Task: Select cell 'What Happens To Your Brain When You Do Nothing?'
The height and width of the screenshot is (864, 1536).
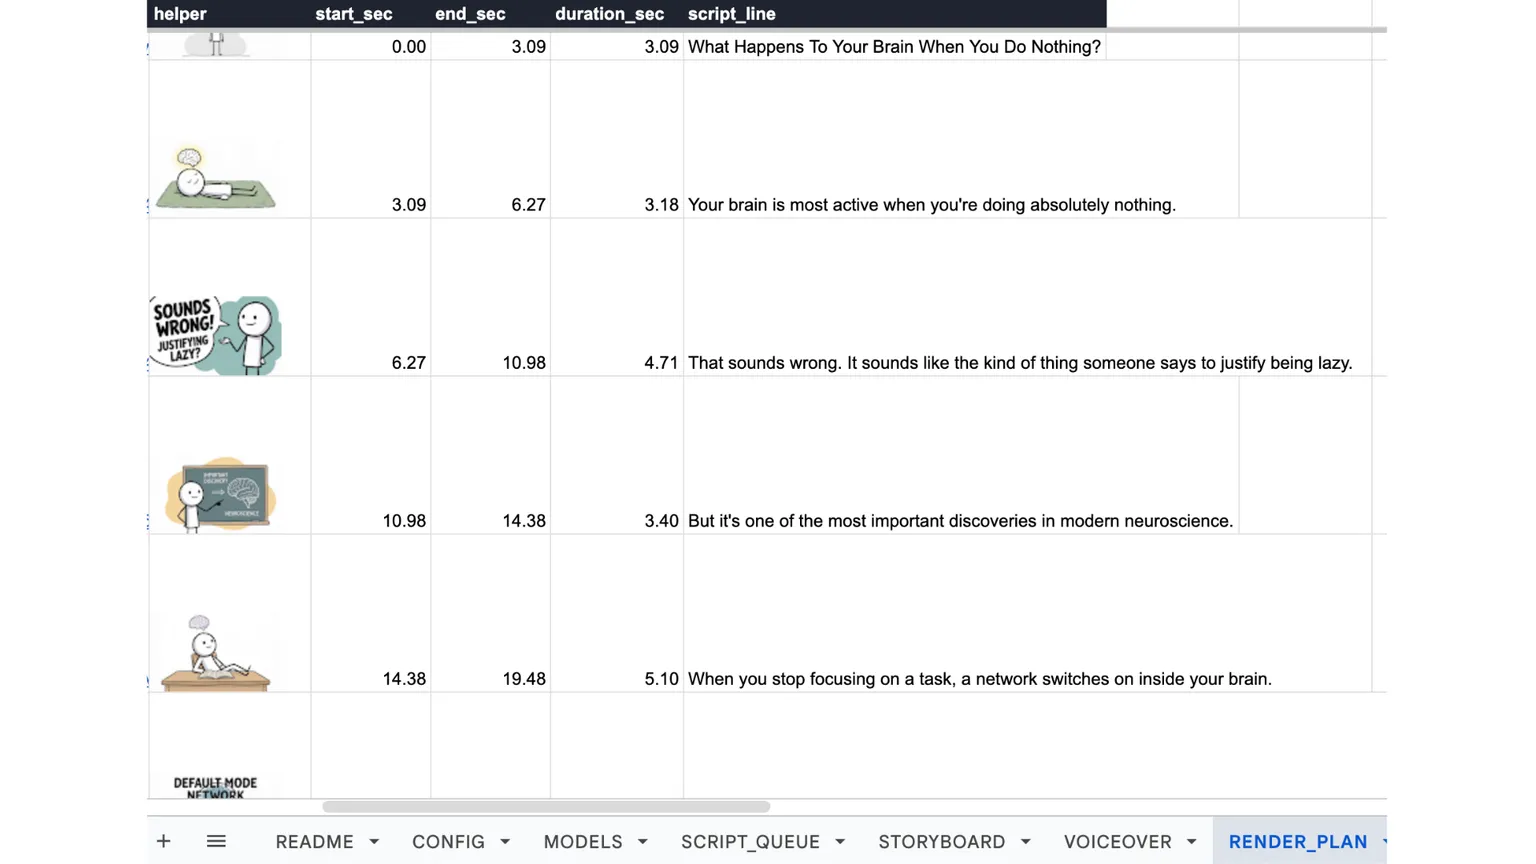Action: click(x=894, y=47)
